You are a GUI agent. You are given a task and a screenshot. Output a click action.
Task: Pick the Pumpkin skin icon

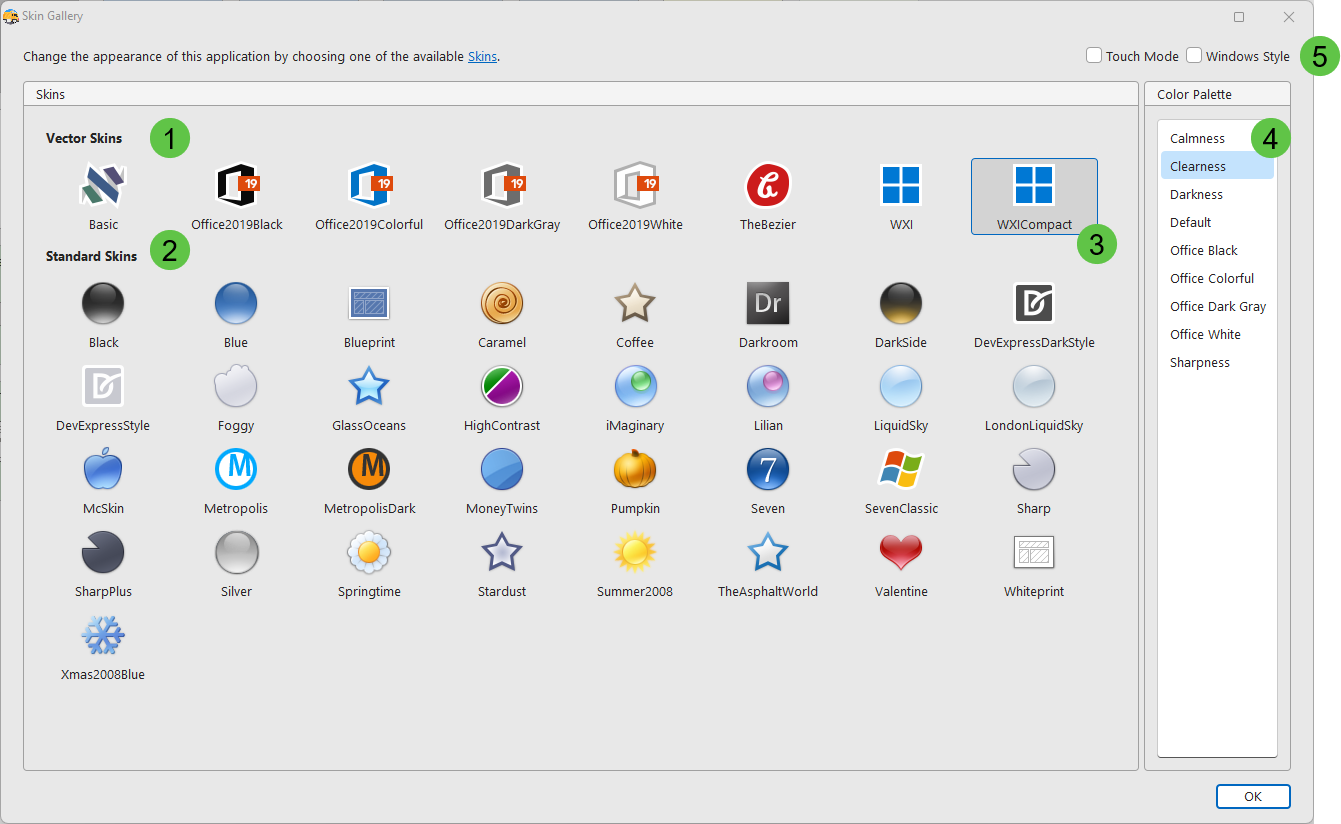(635, 469)
